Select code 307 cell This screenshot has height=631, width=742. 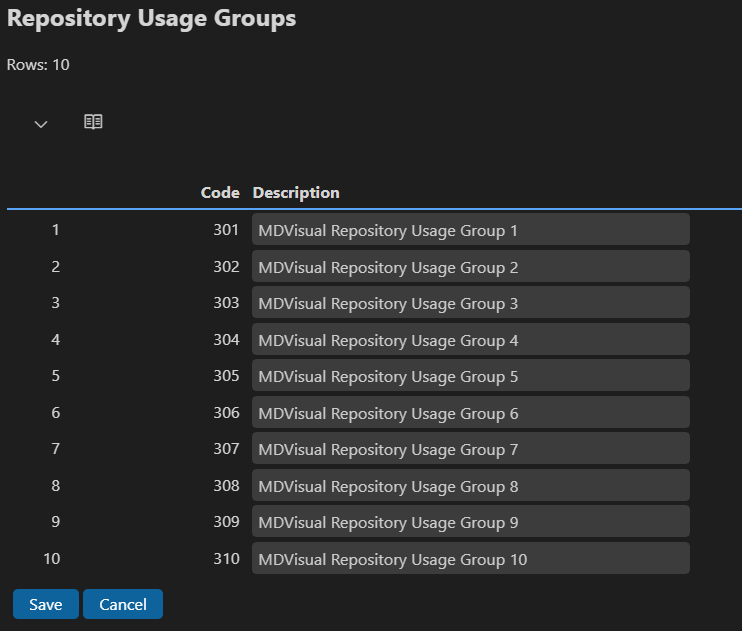(226, 448)
